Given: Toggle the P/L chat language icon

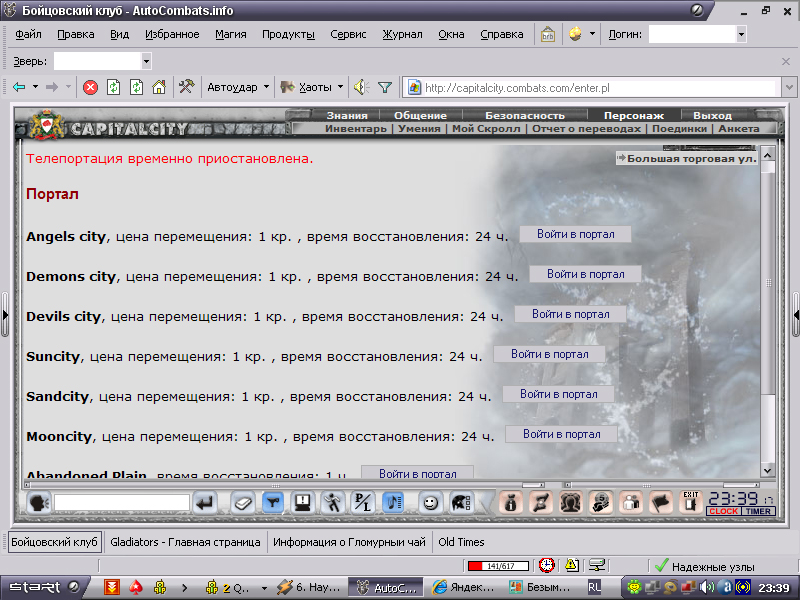Looking at the screenshot, I should tap(363, 503).
